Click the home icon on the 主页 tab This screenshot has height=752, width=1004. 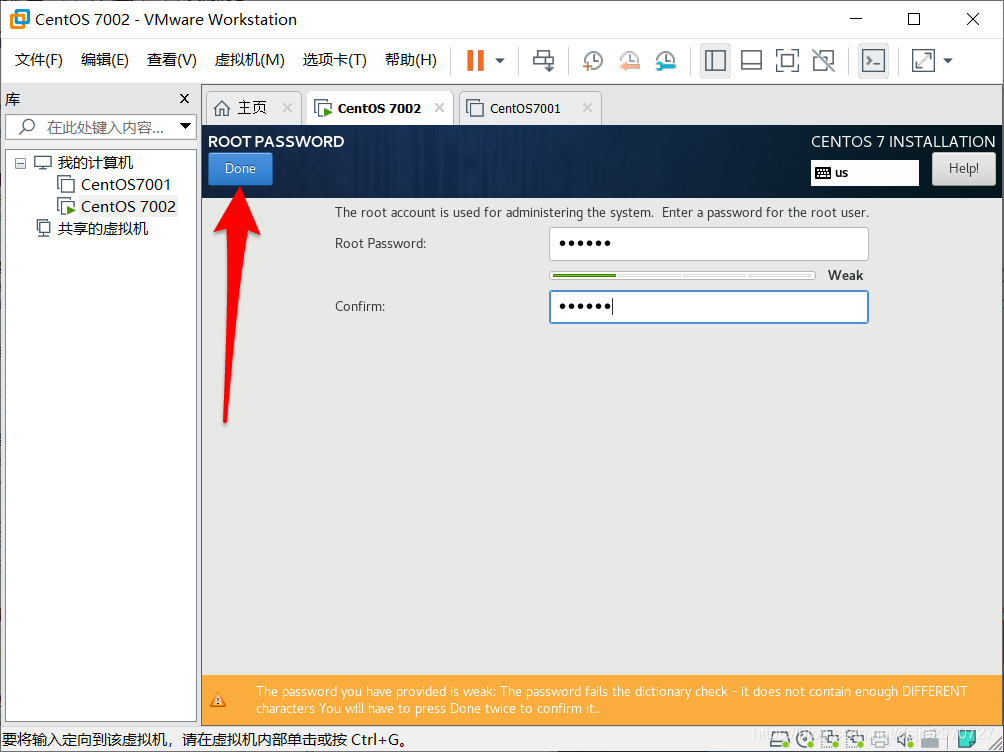[222, 108]
